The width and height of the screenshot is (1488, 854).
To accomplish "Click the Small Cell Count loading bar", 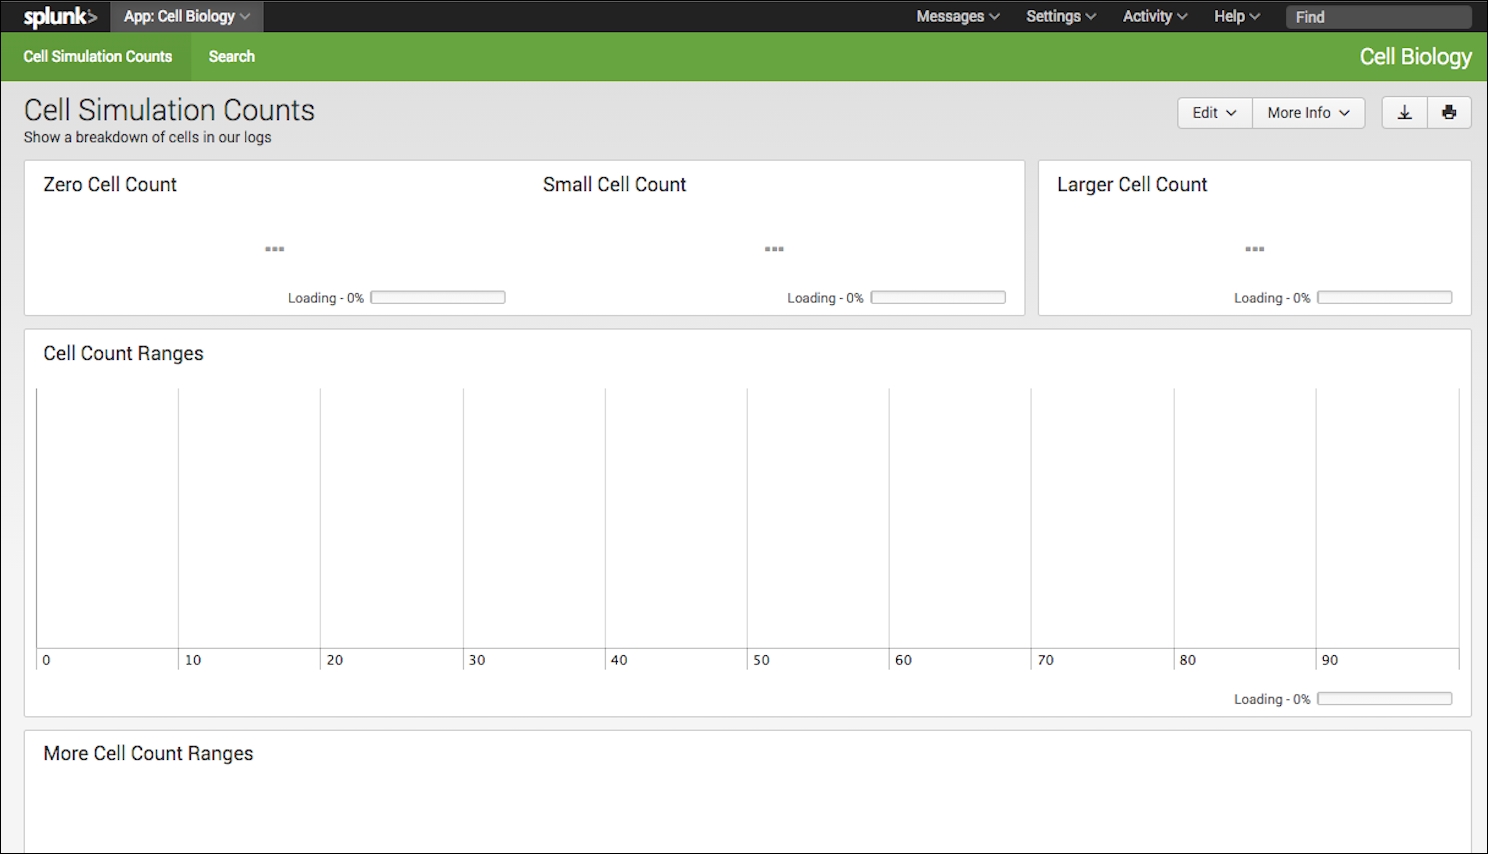I will (938, 298).
